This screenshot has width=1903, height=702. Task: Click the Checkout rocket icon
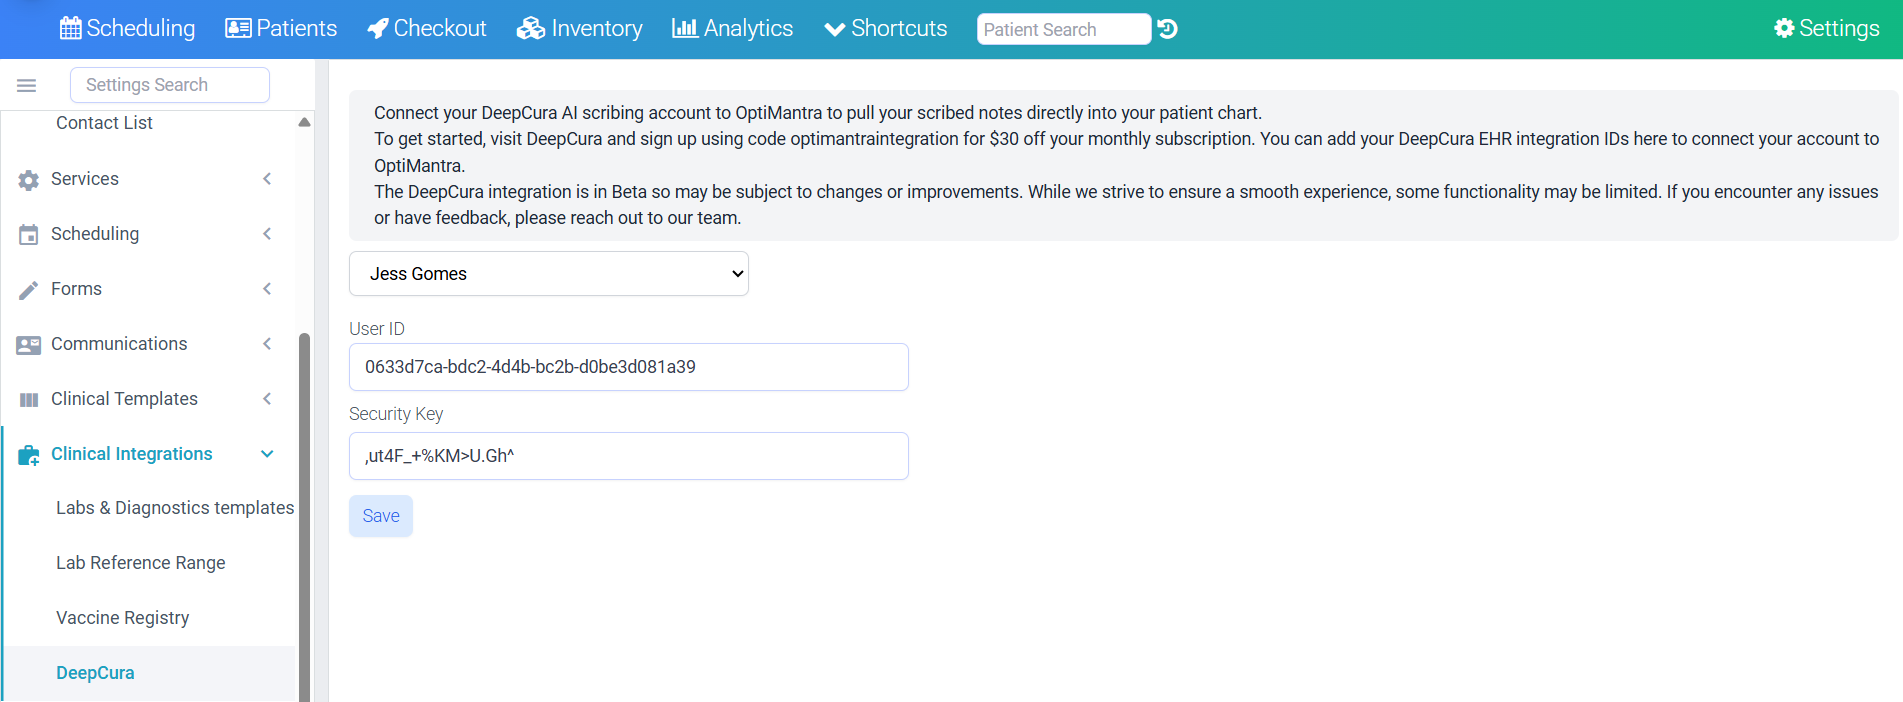click(x=378, y=28)
